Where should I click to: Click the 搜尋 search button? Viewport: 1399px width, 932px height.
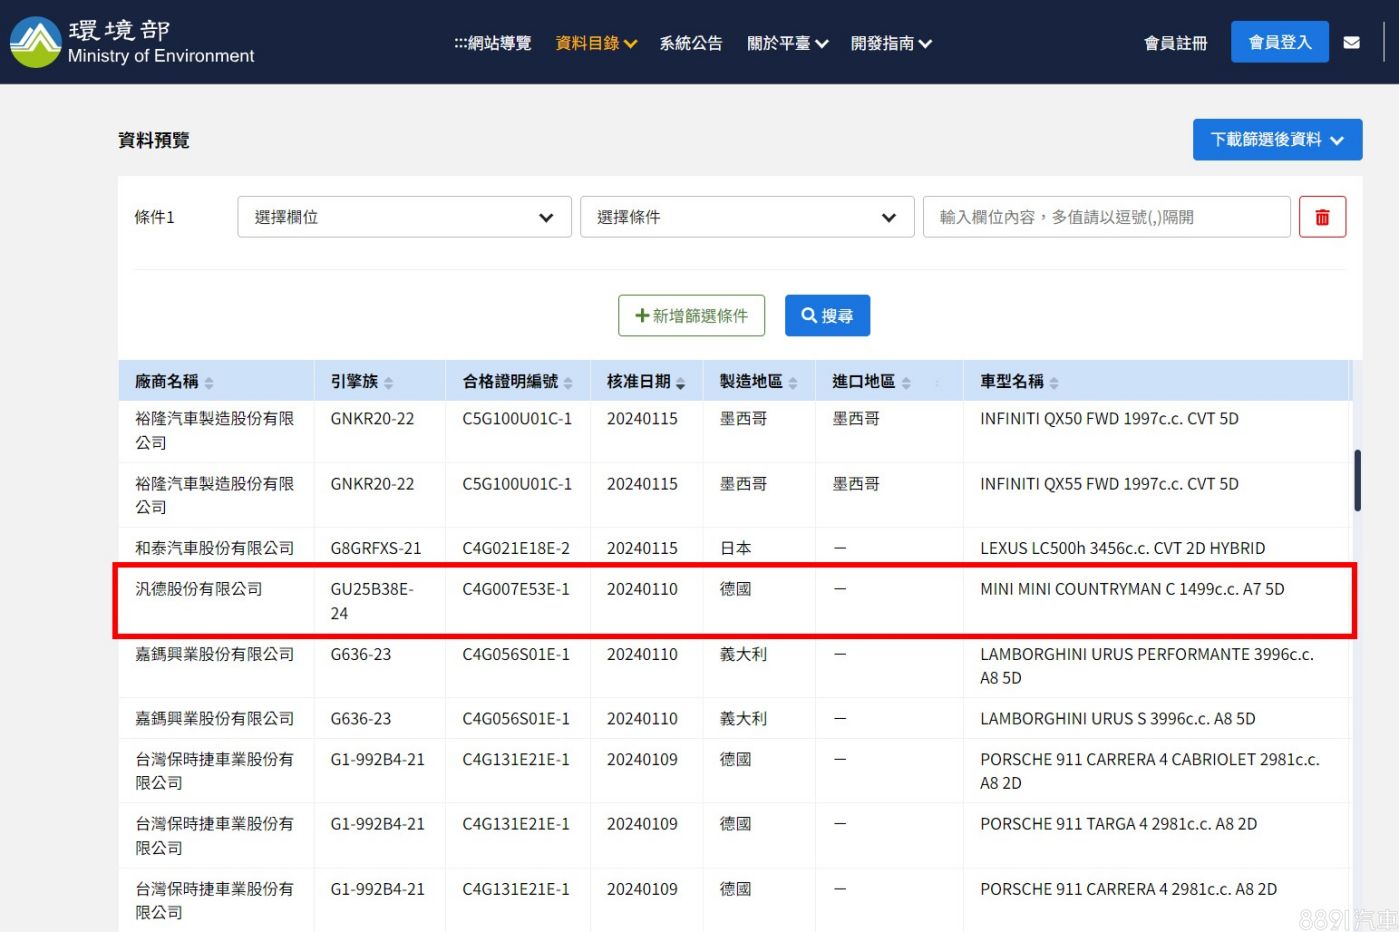point(826,316)
